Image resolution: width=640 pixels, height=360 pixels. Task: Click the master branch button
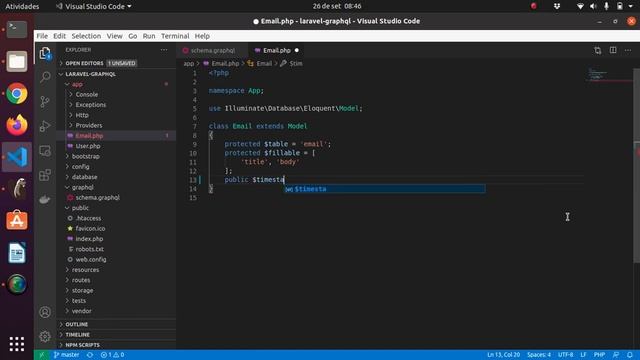point(67,355)
